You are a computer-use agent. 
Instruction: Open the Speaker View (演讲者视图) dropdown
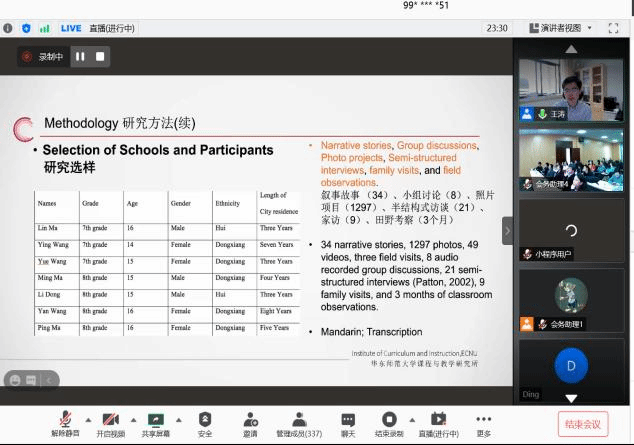click(565, 28)
